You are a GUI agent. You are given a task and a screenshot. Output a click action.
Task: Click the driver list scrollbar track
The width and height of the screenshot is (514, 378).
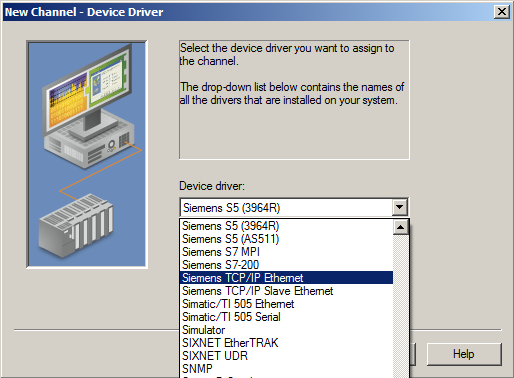coord(400,306)
